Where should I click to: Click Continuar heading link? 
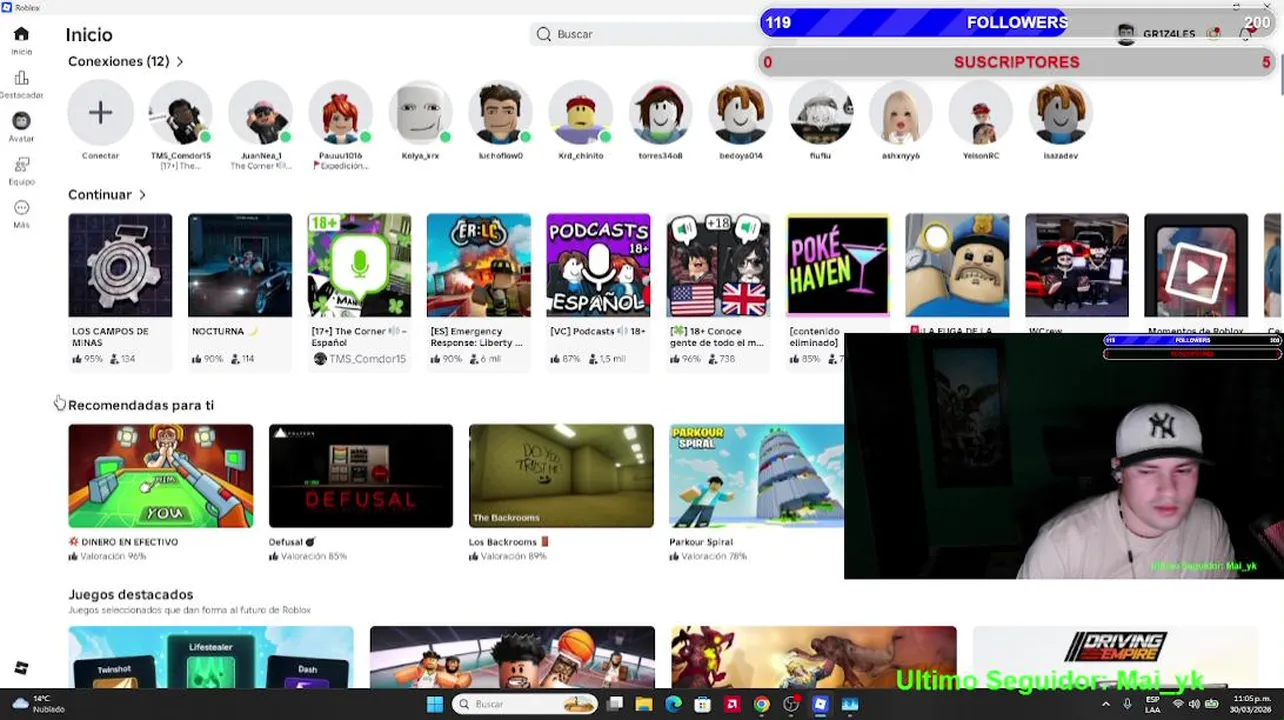click(x=100, y=195)
